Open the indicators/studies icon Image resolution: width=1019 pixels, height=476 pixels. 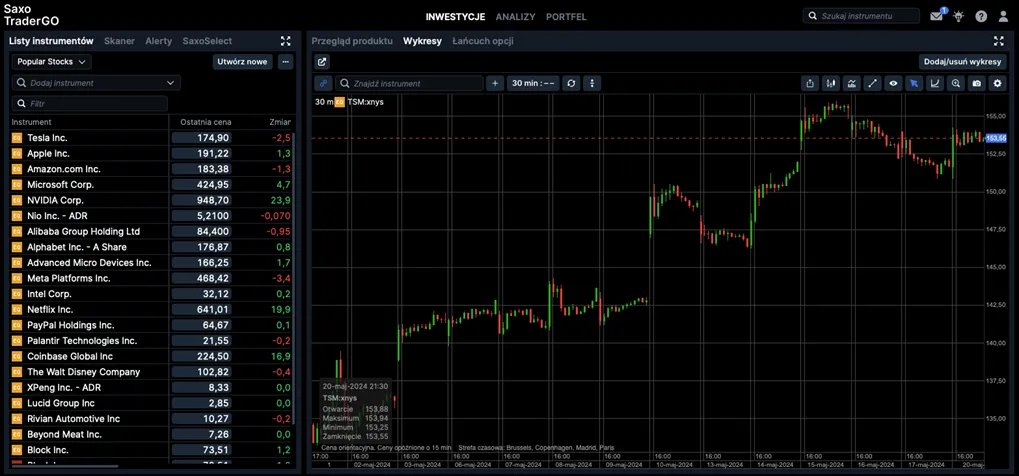pos(851,83)
